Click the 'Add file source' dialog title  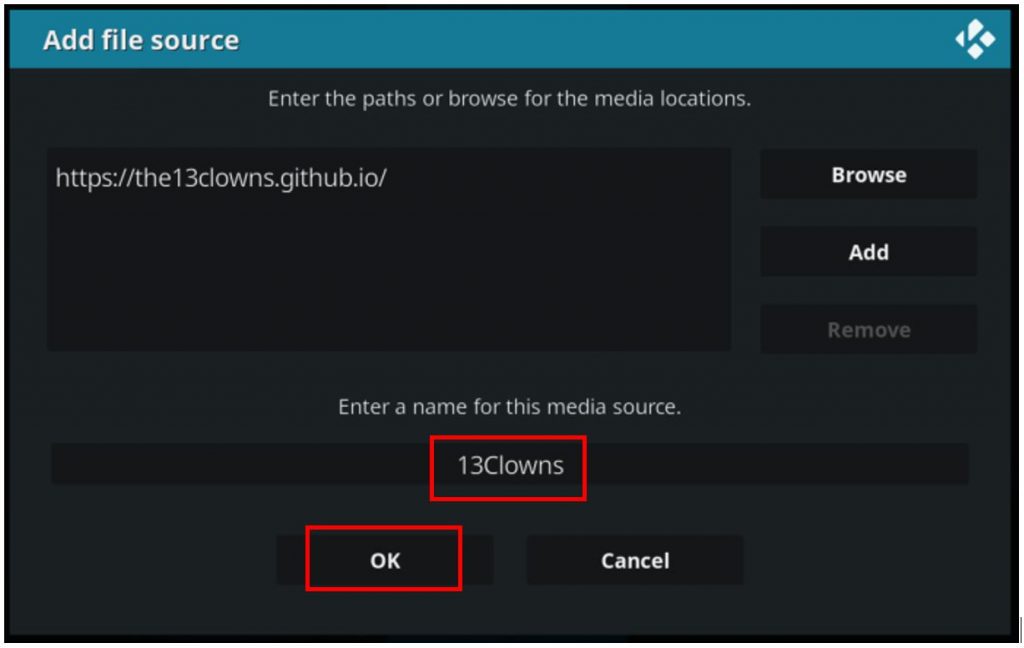[141, 40]
